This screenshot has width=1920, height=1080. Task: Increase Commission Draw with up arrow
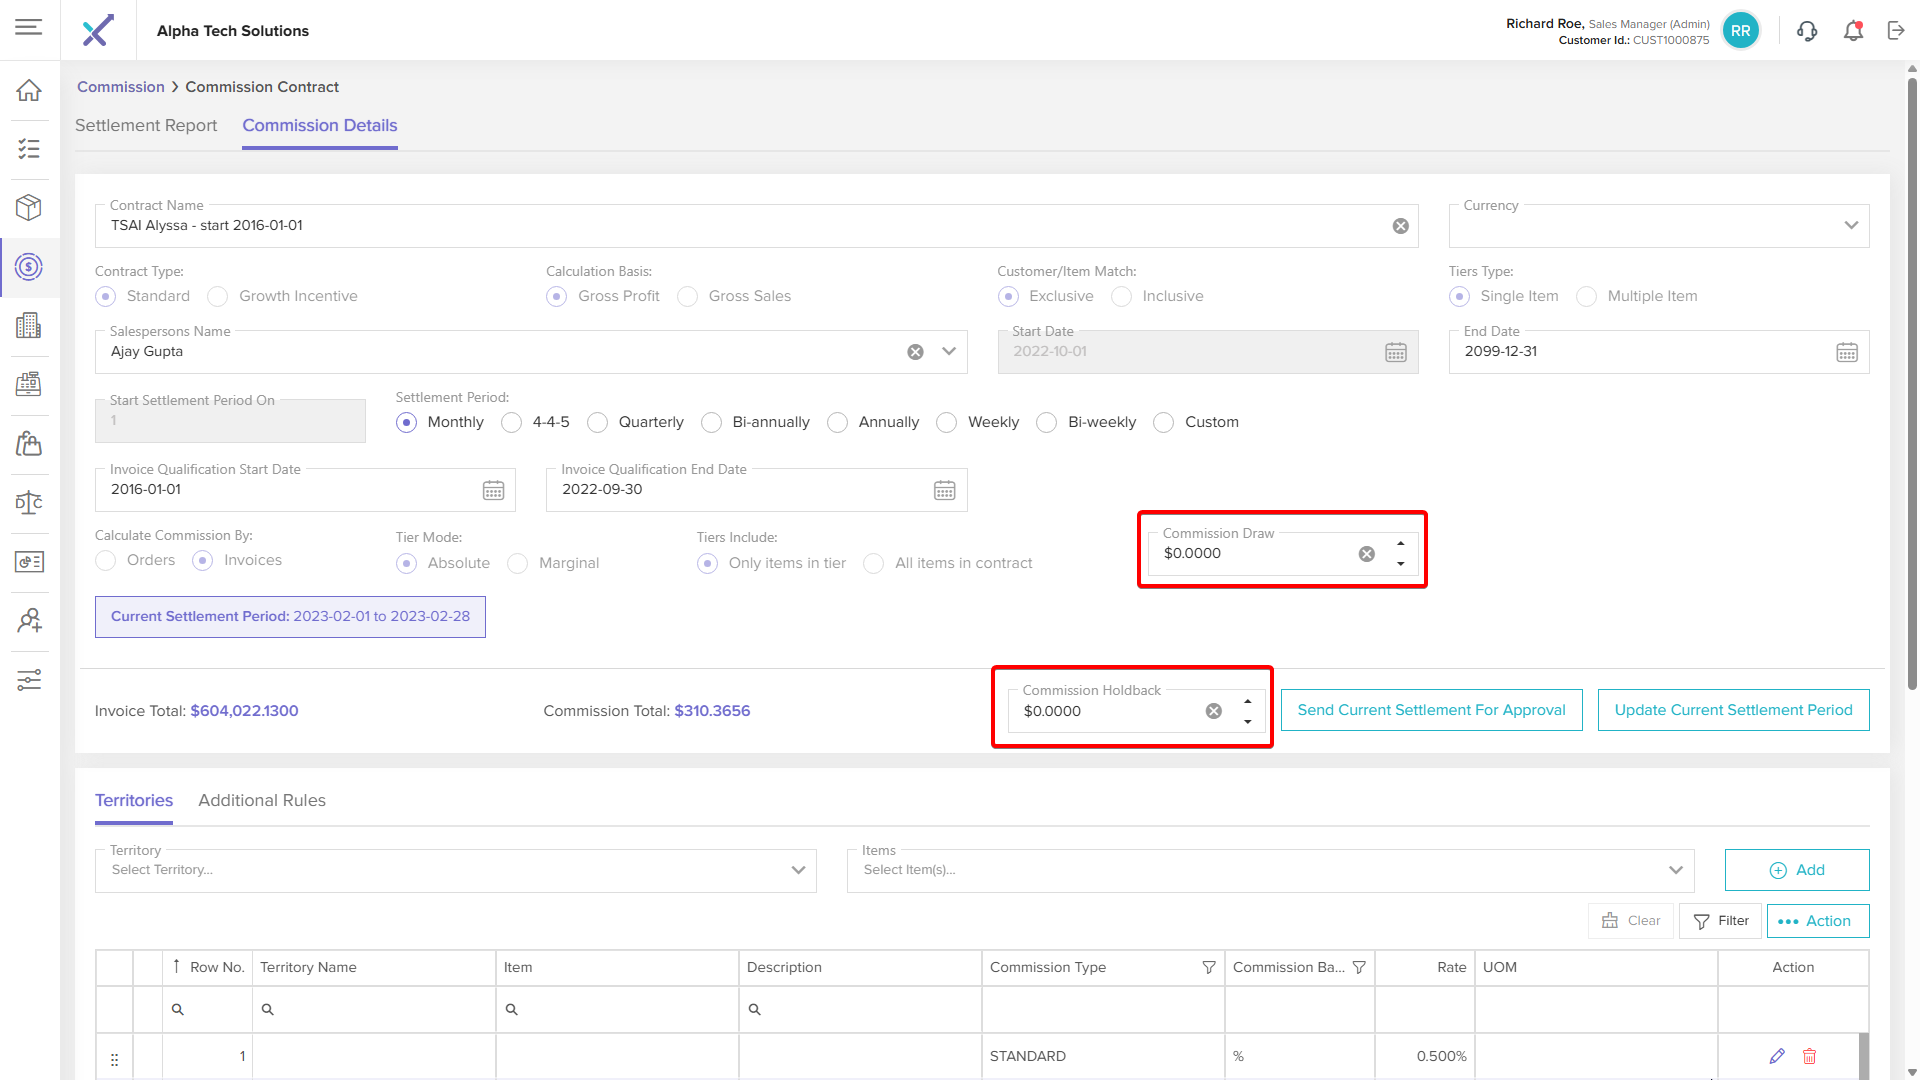coord(1400,544)
